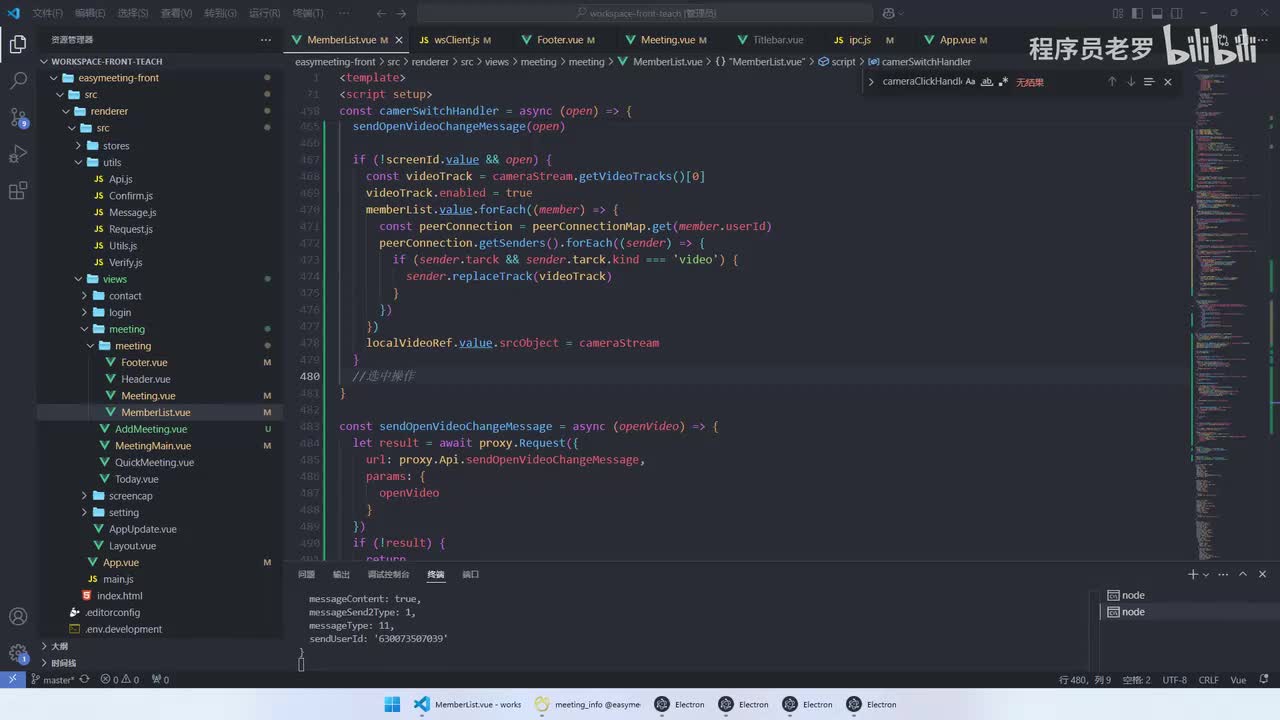Click the Copilot icon in the title bar
1280x720 pixels.
(888, 13)
